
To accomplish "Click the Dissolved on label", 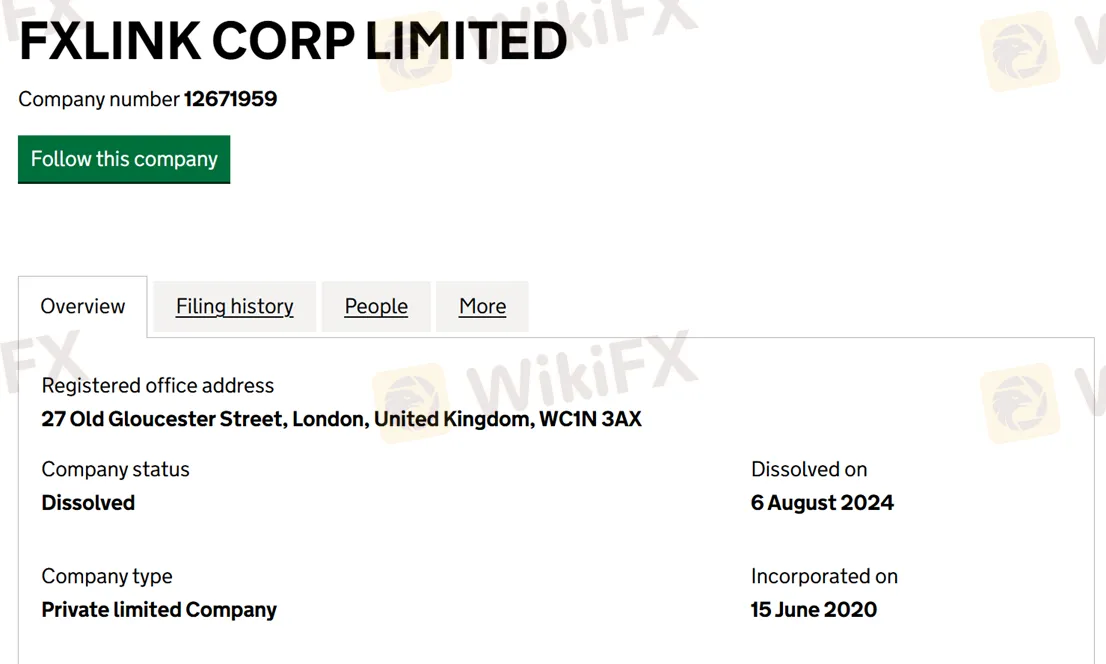I will 809,469.
